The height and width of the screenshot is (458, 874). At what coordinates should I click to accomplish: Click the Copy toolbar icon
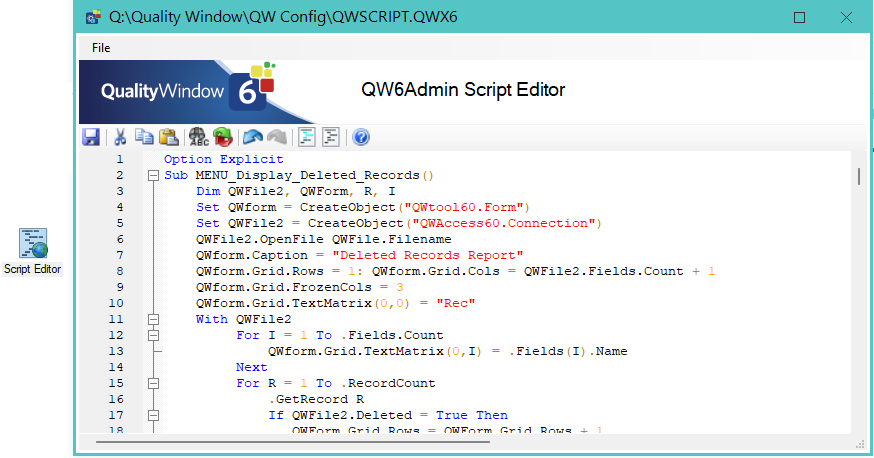[144, 137]
